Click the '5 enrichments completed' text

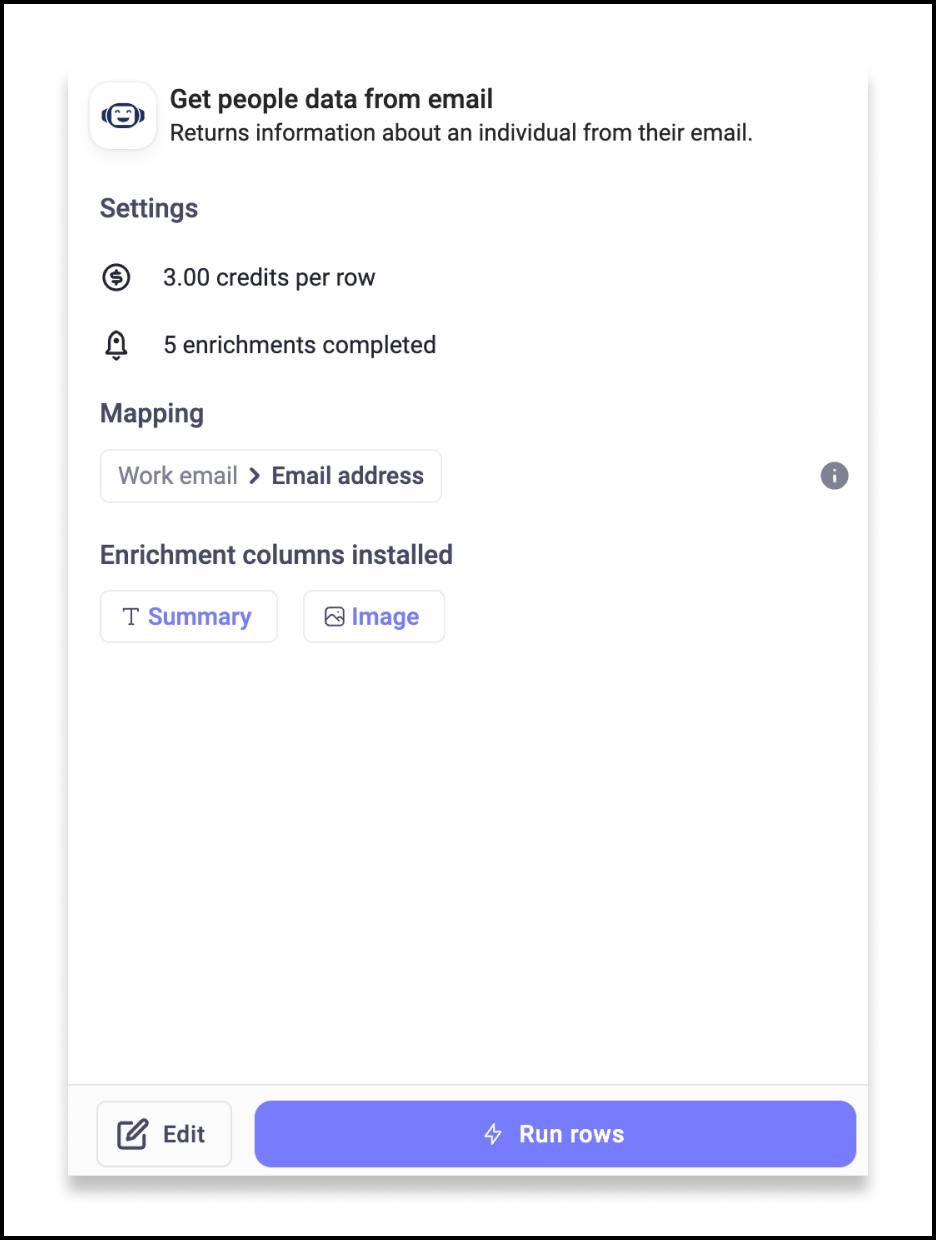[299, 345]
